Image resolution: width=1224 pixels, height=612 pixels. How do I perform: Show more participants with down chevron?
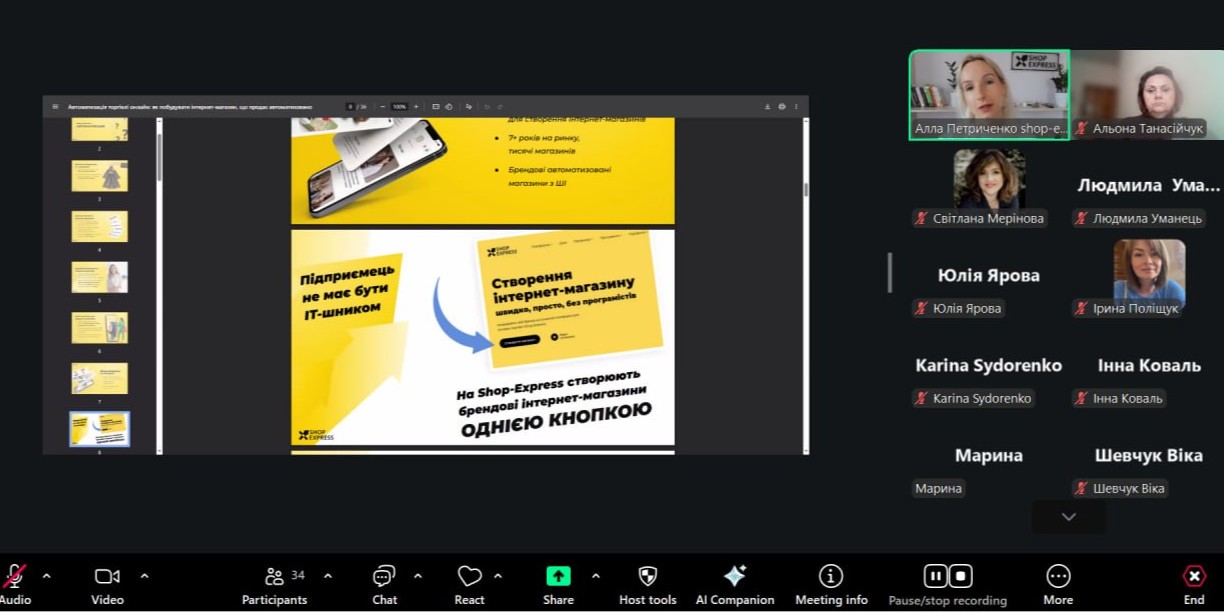pyautogui.click(x=1068, y=517)
